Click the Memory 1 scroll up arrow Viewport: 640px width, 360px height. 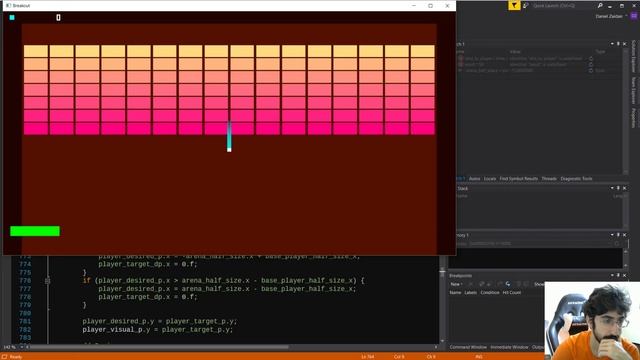pyautogui.click(x=625, y=251)
